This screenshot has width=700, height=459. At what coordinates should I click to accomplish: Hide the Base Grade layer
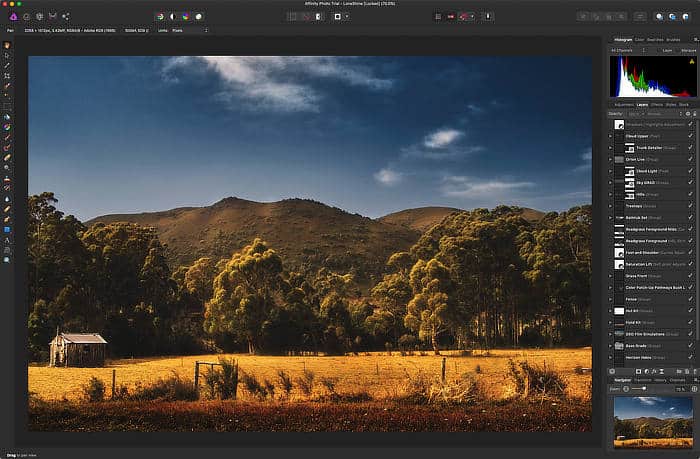(691, 346)
